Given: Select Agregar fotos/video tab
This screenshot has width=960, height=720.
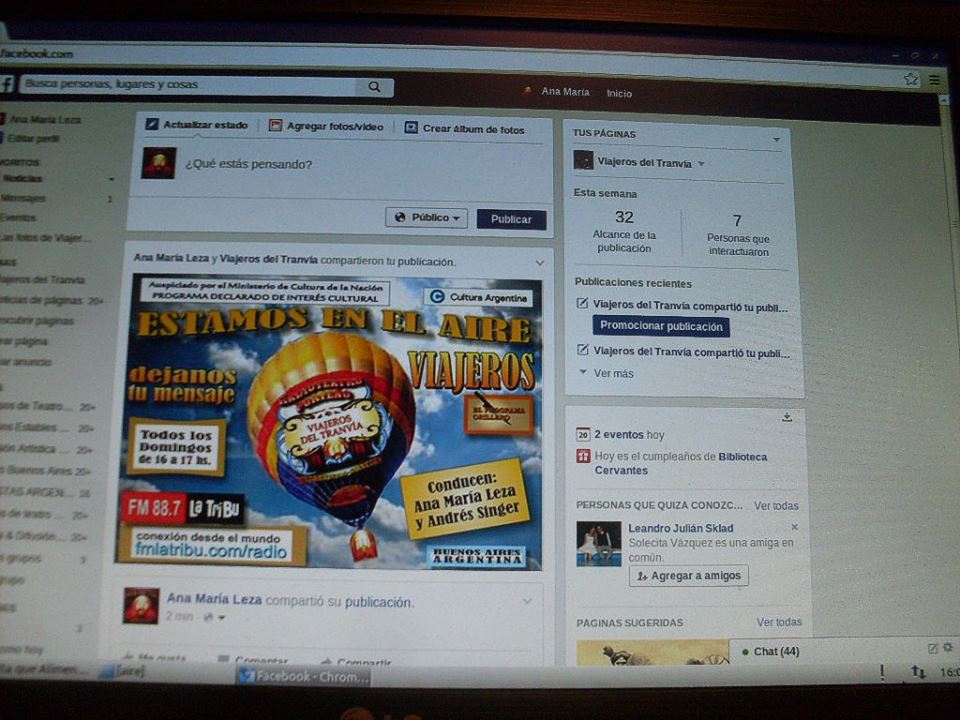Looking at the screenshot, I should (x=326, y=126).
